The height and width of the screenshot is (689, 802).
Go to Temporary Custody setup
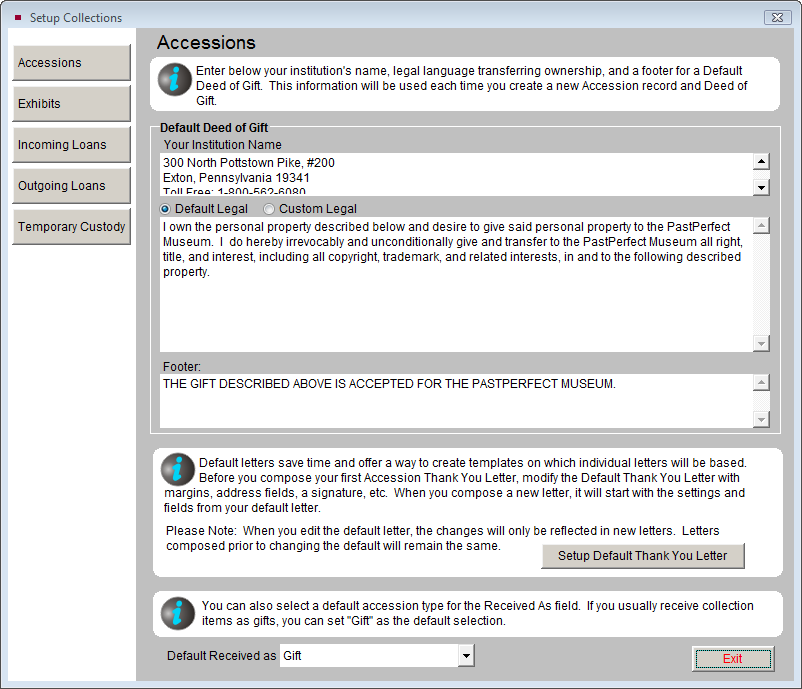[72, 227]
